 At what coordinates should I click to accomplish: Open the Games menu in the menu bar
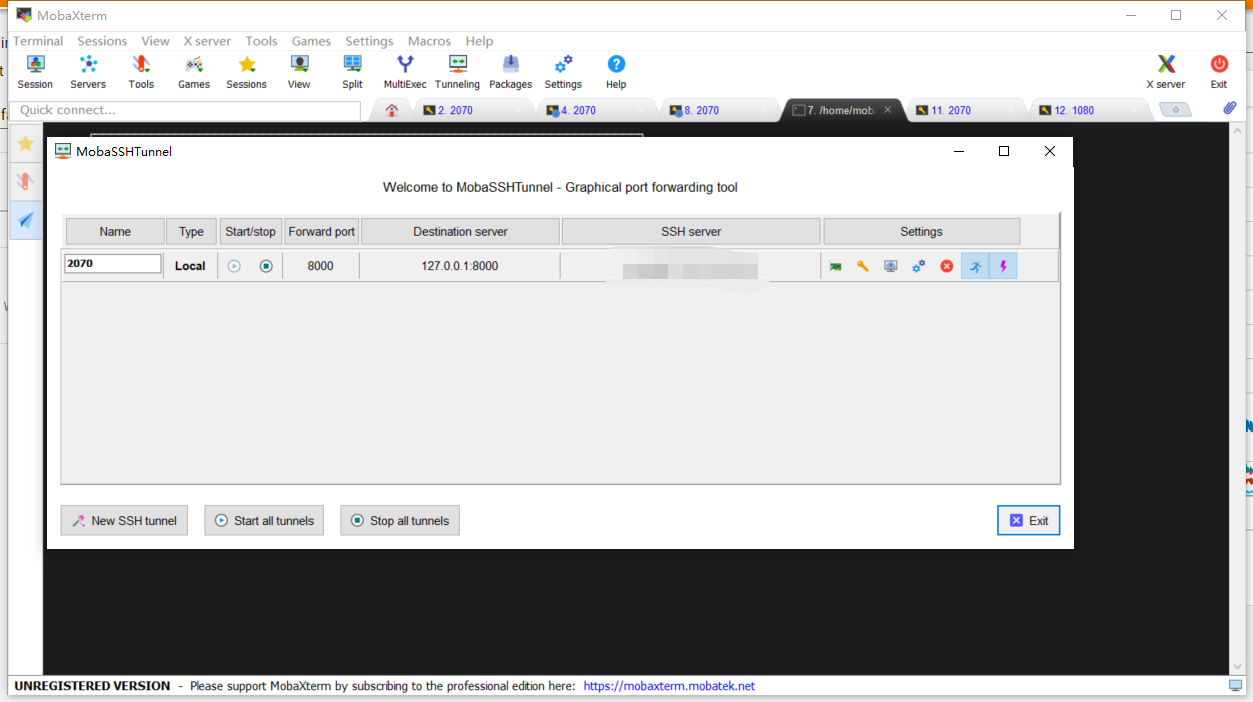pyautogui.click(x=311, y=41)
